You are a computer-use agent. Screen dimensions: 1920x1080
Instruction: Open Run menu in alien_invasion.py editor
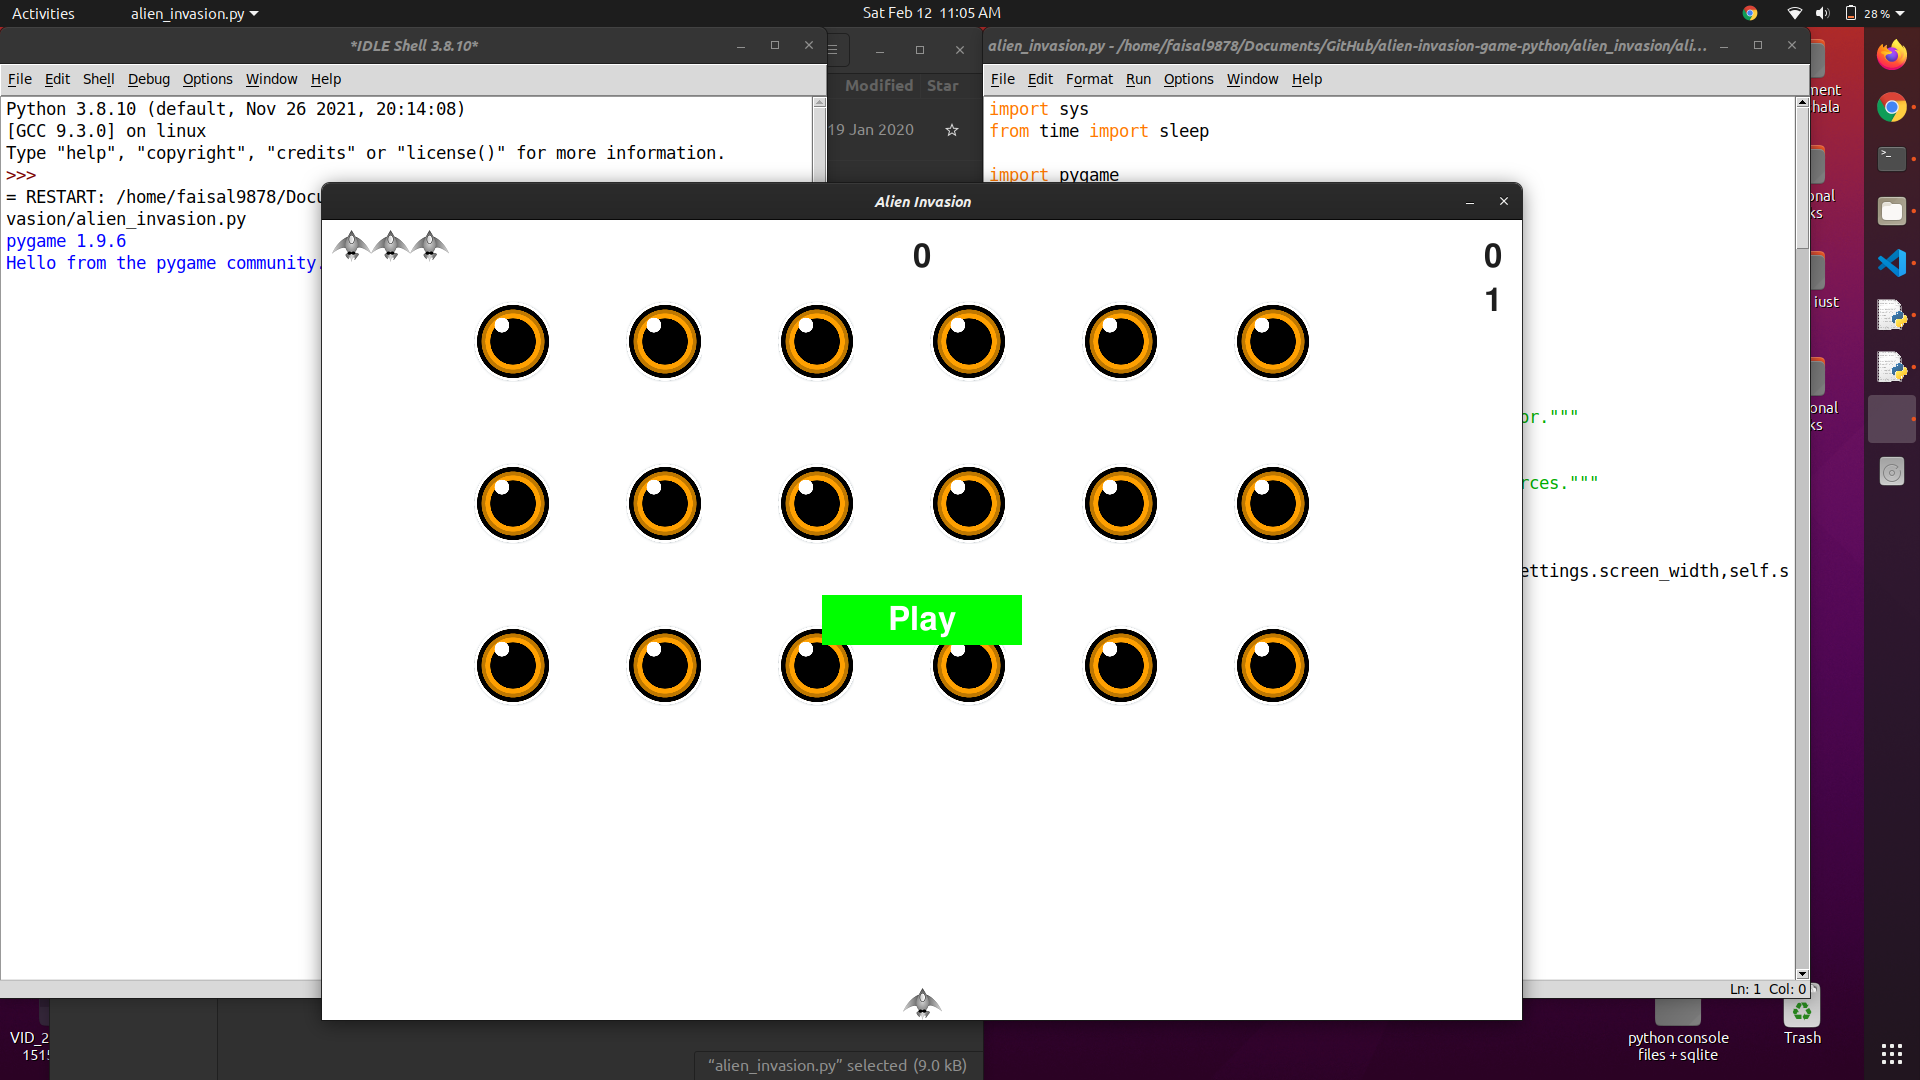pyautogui.click(x=1138, y=79)
